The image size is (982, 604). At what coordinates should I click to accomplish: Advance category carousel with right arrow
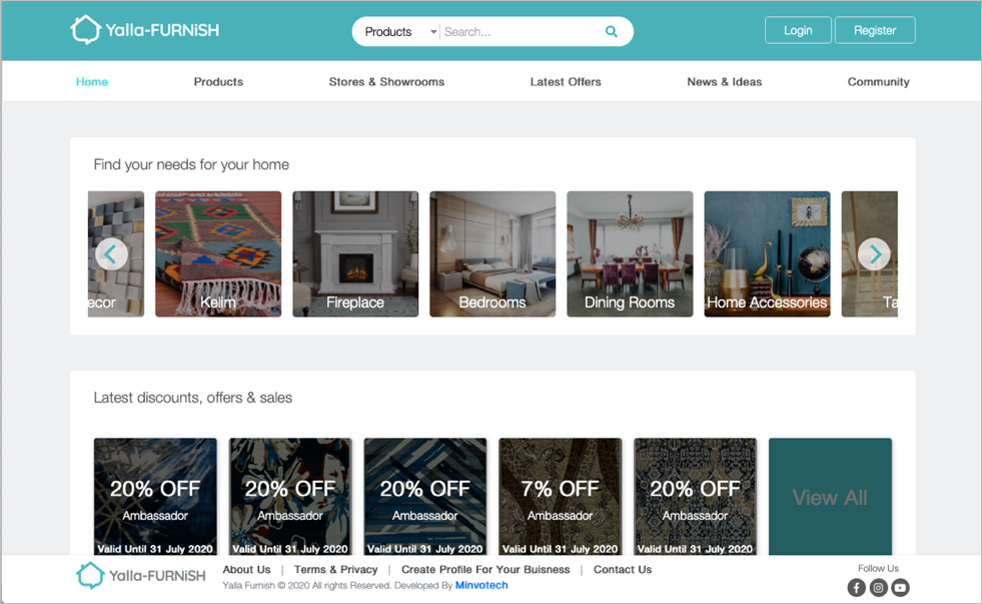(x=874, y=254)
